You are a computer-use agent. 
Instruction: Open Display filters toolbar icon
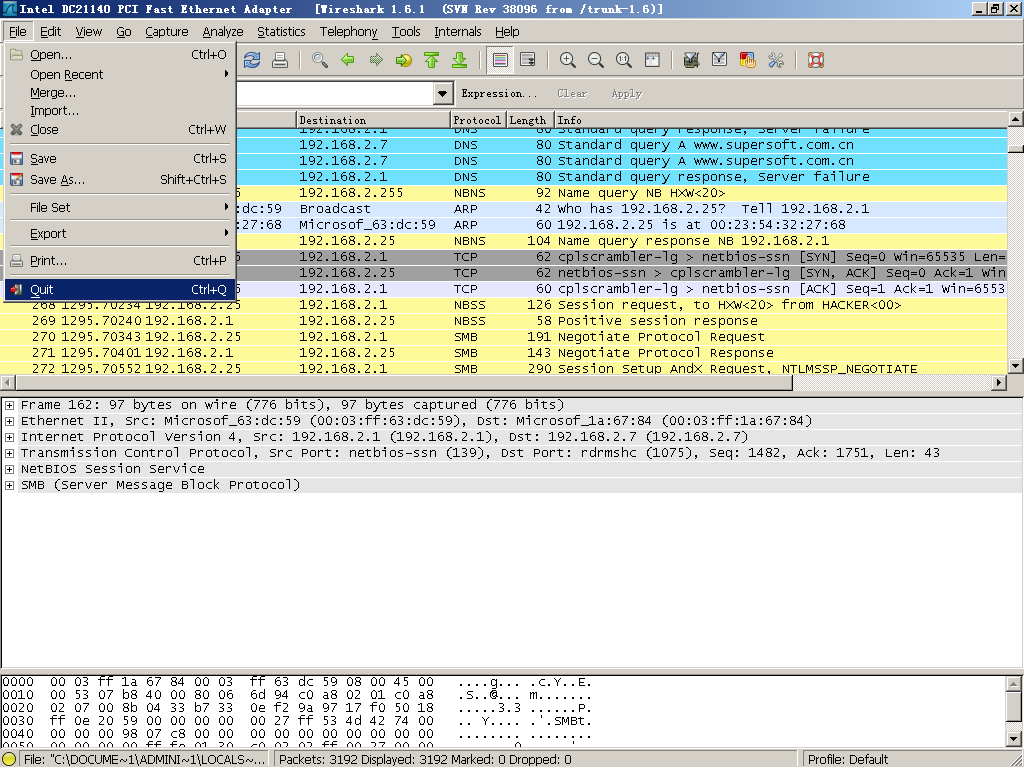coord(720,60)
